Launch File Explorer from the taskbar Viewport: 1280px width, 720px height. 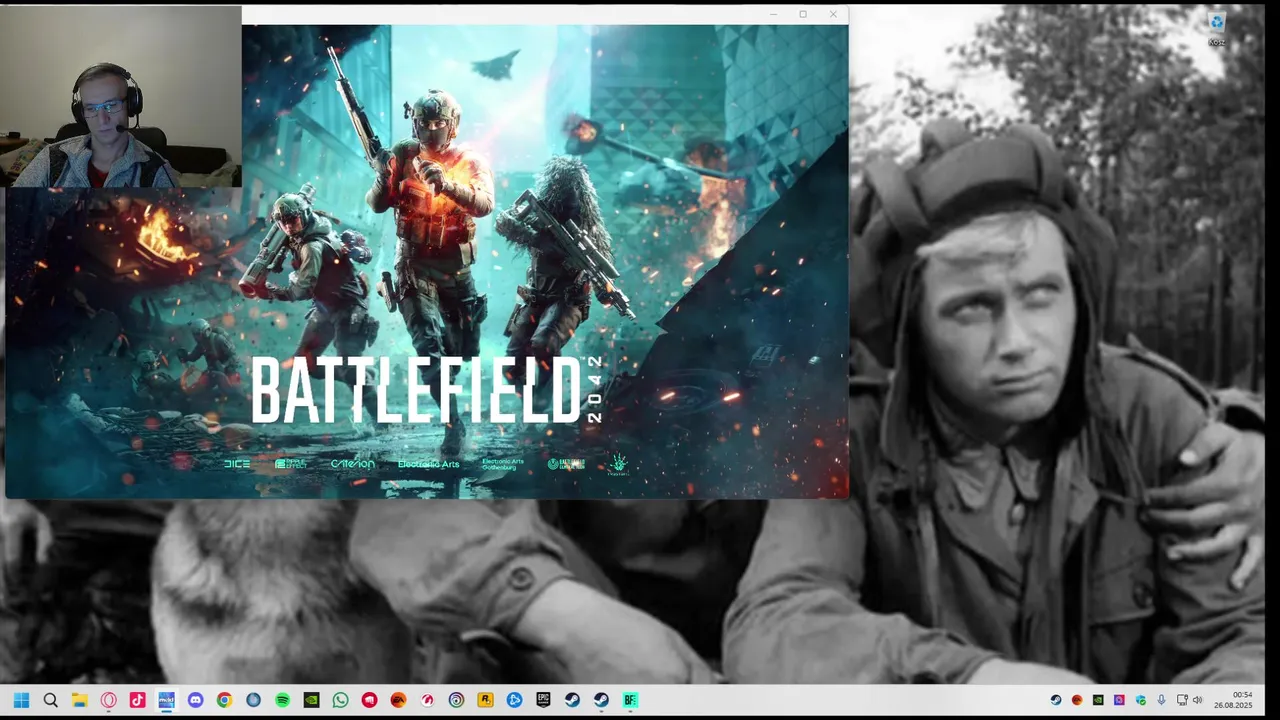(x=79, y=700)
